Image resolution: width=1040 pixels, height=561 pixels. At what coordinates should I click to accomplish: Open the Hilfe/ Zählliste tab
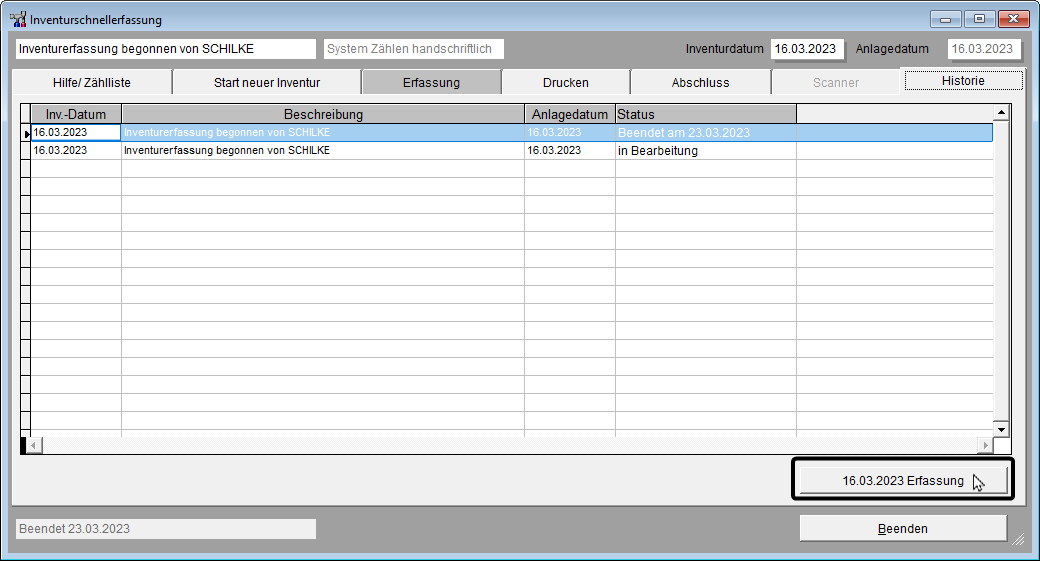[92, 82]
